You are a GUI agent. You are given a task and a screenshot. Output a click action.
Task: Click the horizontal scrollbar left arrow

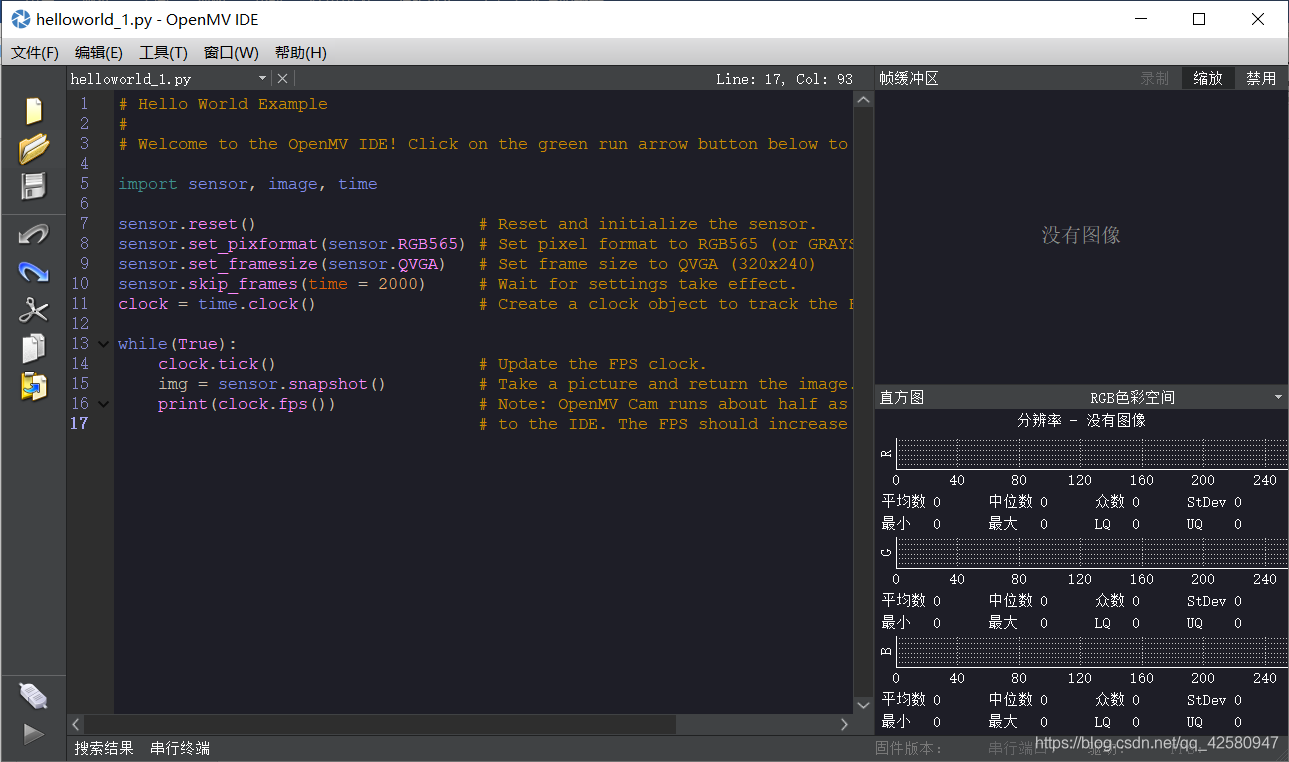(76, 724)
